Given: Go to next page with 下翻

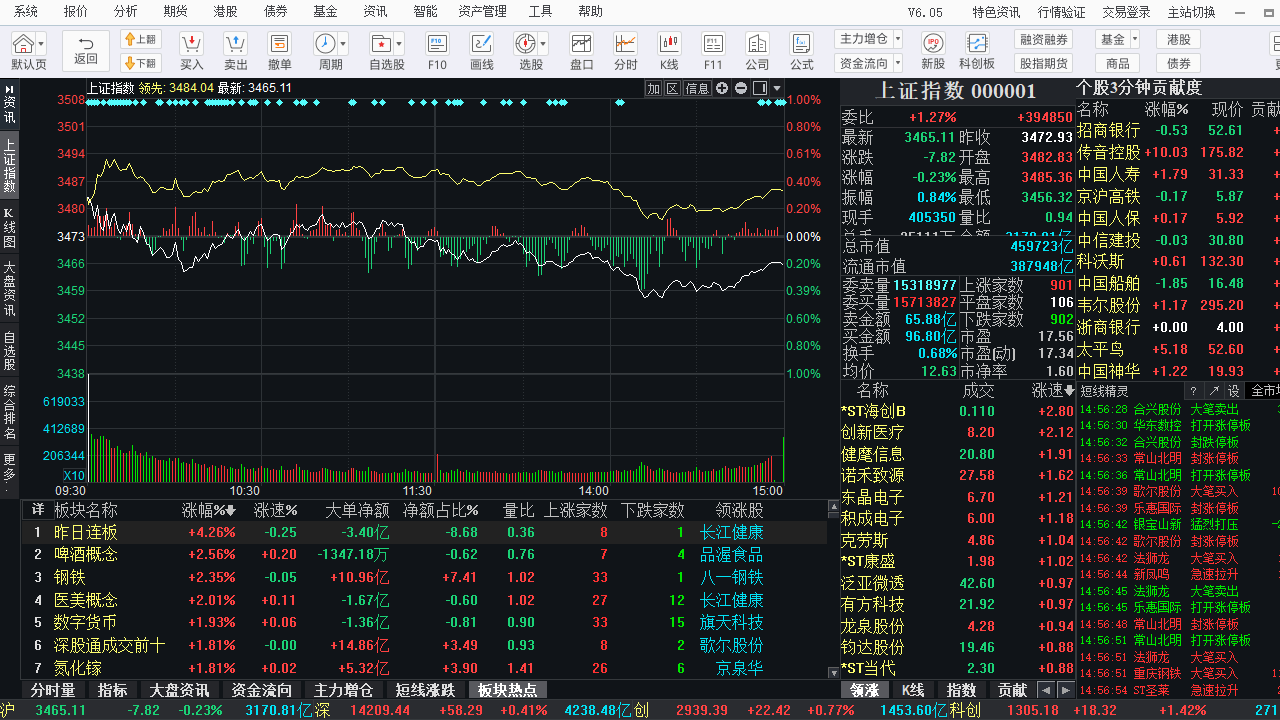Looking at the screenshot, I should click(141, 63).
